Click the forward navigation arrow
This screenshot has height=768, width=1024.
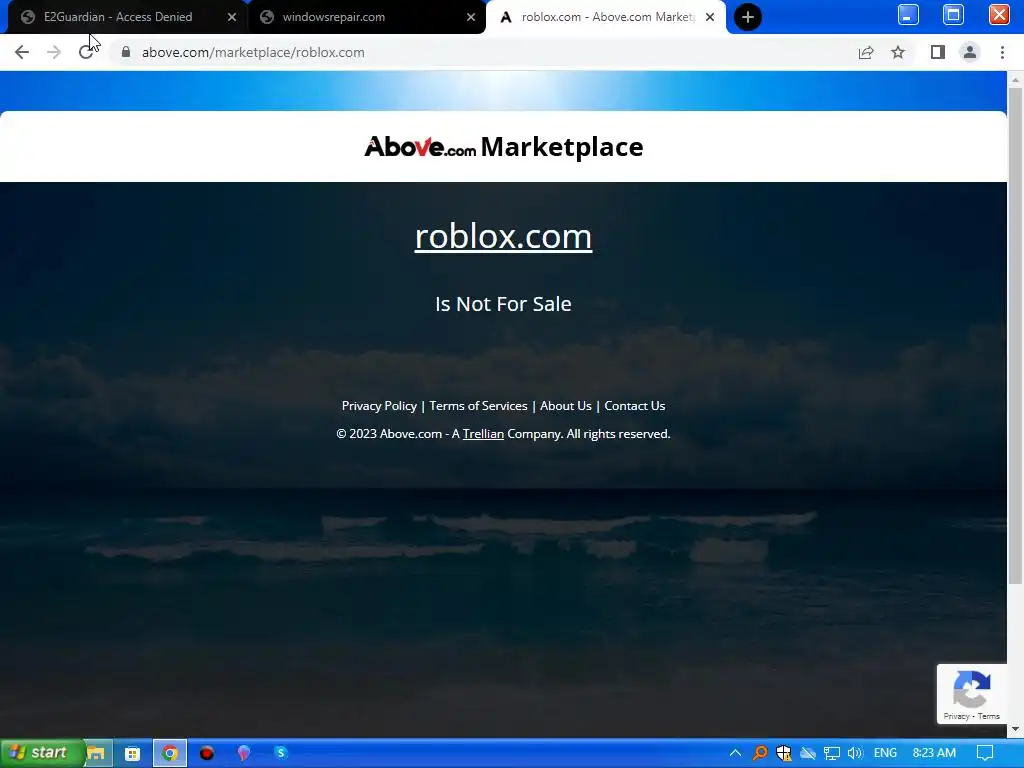click(54, 52)
